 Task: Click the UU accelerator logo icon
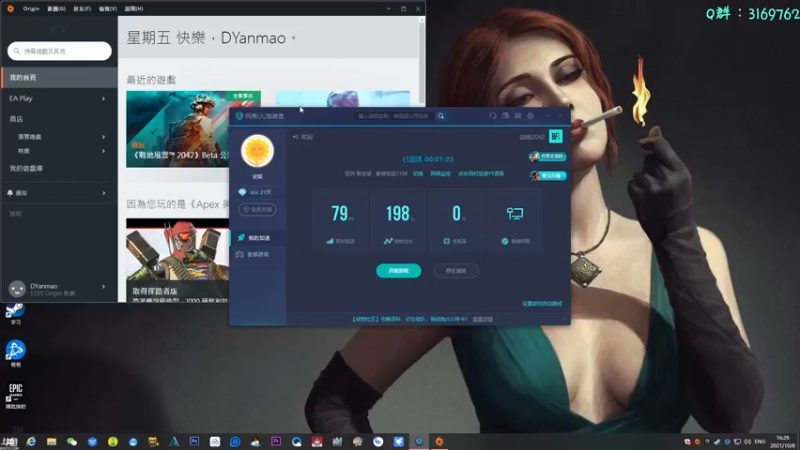[239, 116]
